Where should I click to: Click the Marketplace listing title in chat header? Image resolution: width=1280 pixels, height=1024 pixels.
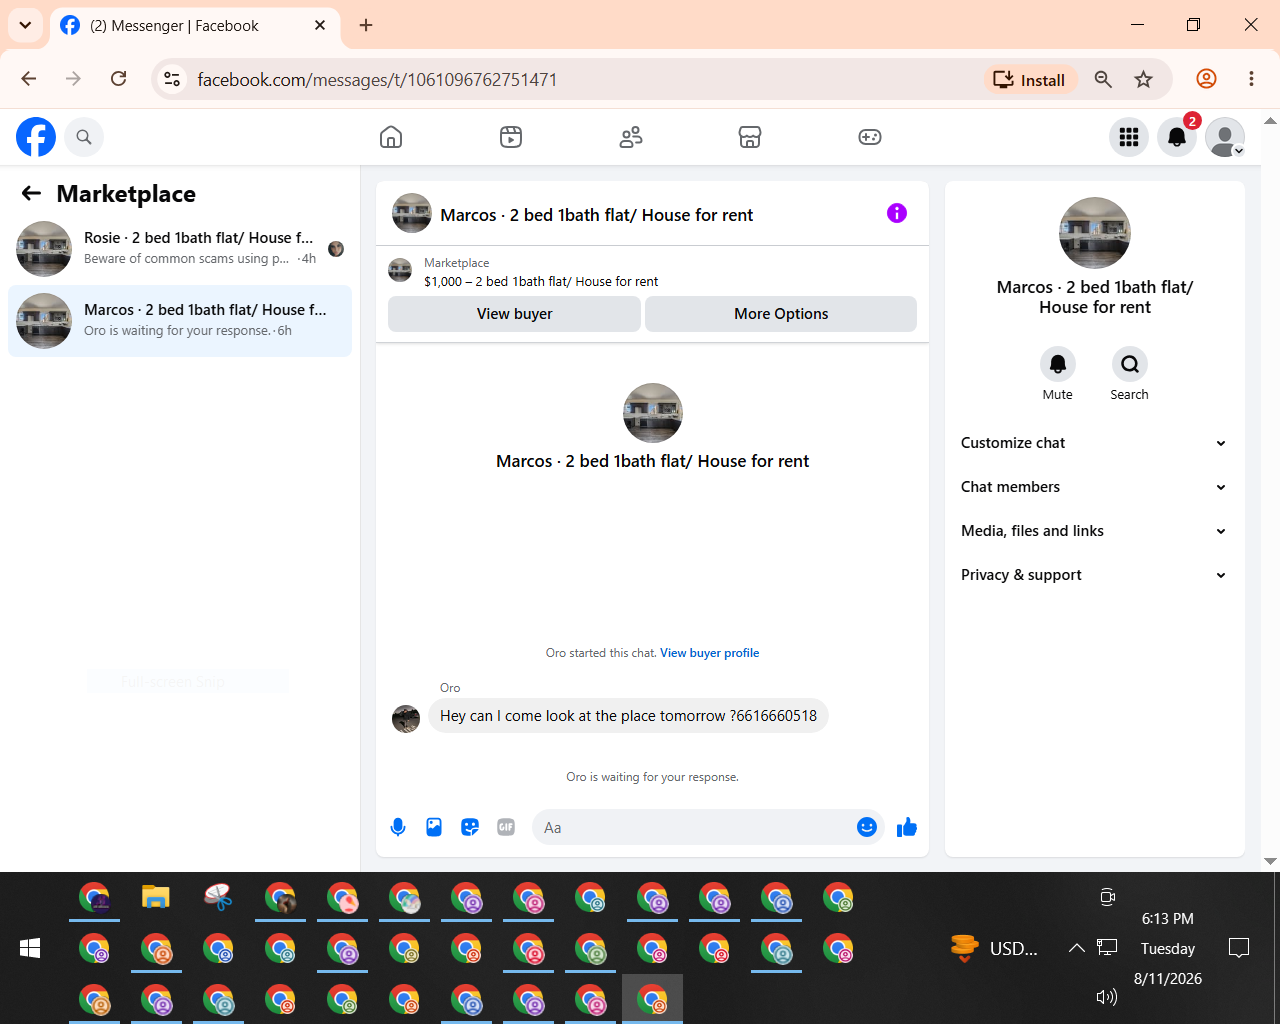tap(597, 215)
